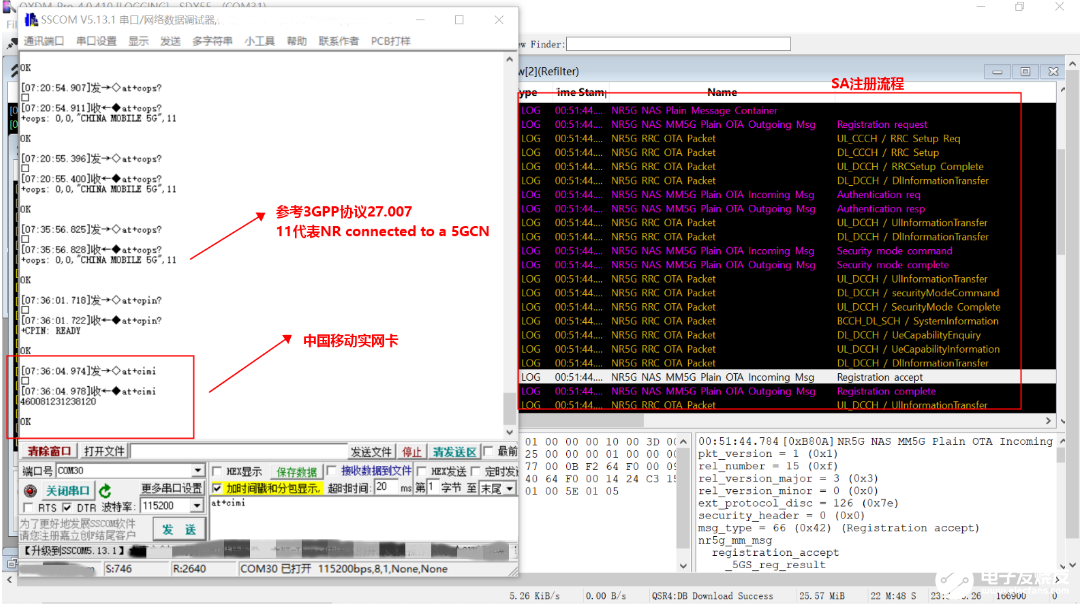This screenshot has width=1080, height=606.
Task: Open PCB打样 menu
Action: tap(391, 41)
